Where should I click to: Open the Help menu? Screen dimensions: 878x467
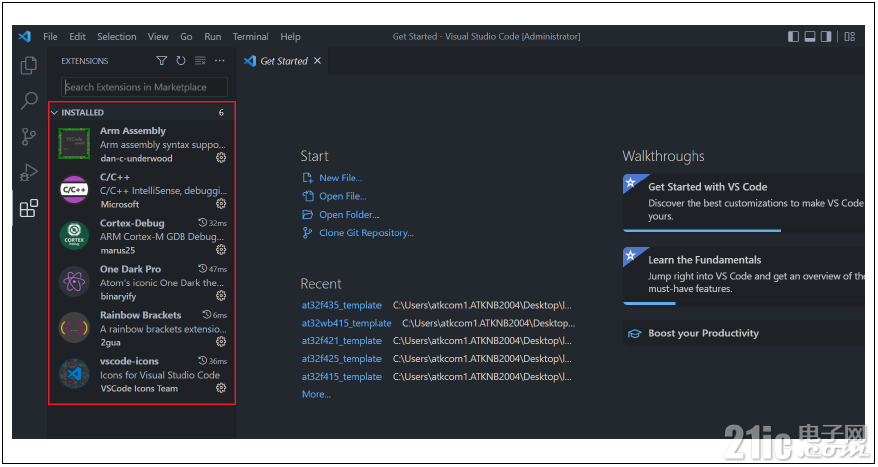290,36
